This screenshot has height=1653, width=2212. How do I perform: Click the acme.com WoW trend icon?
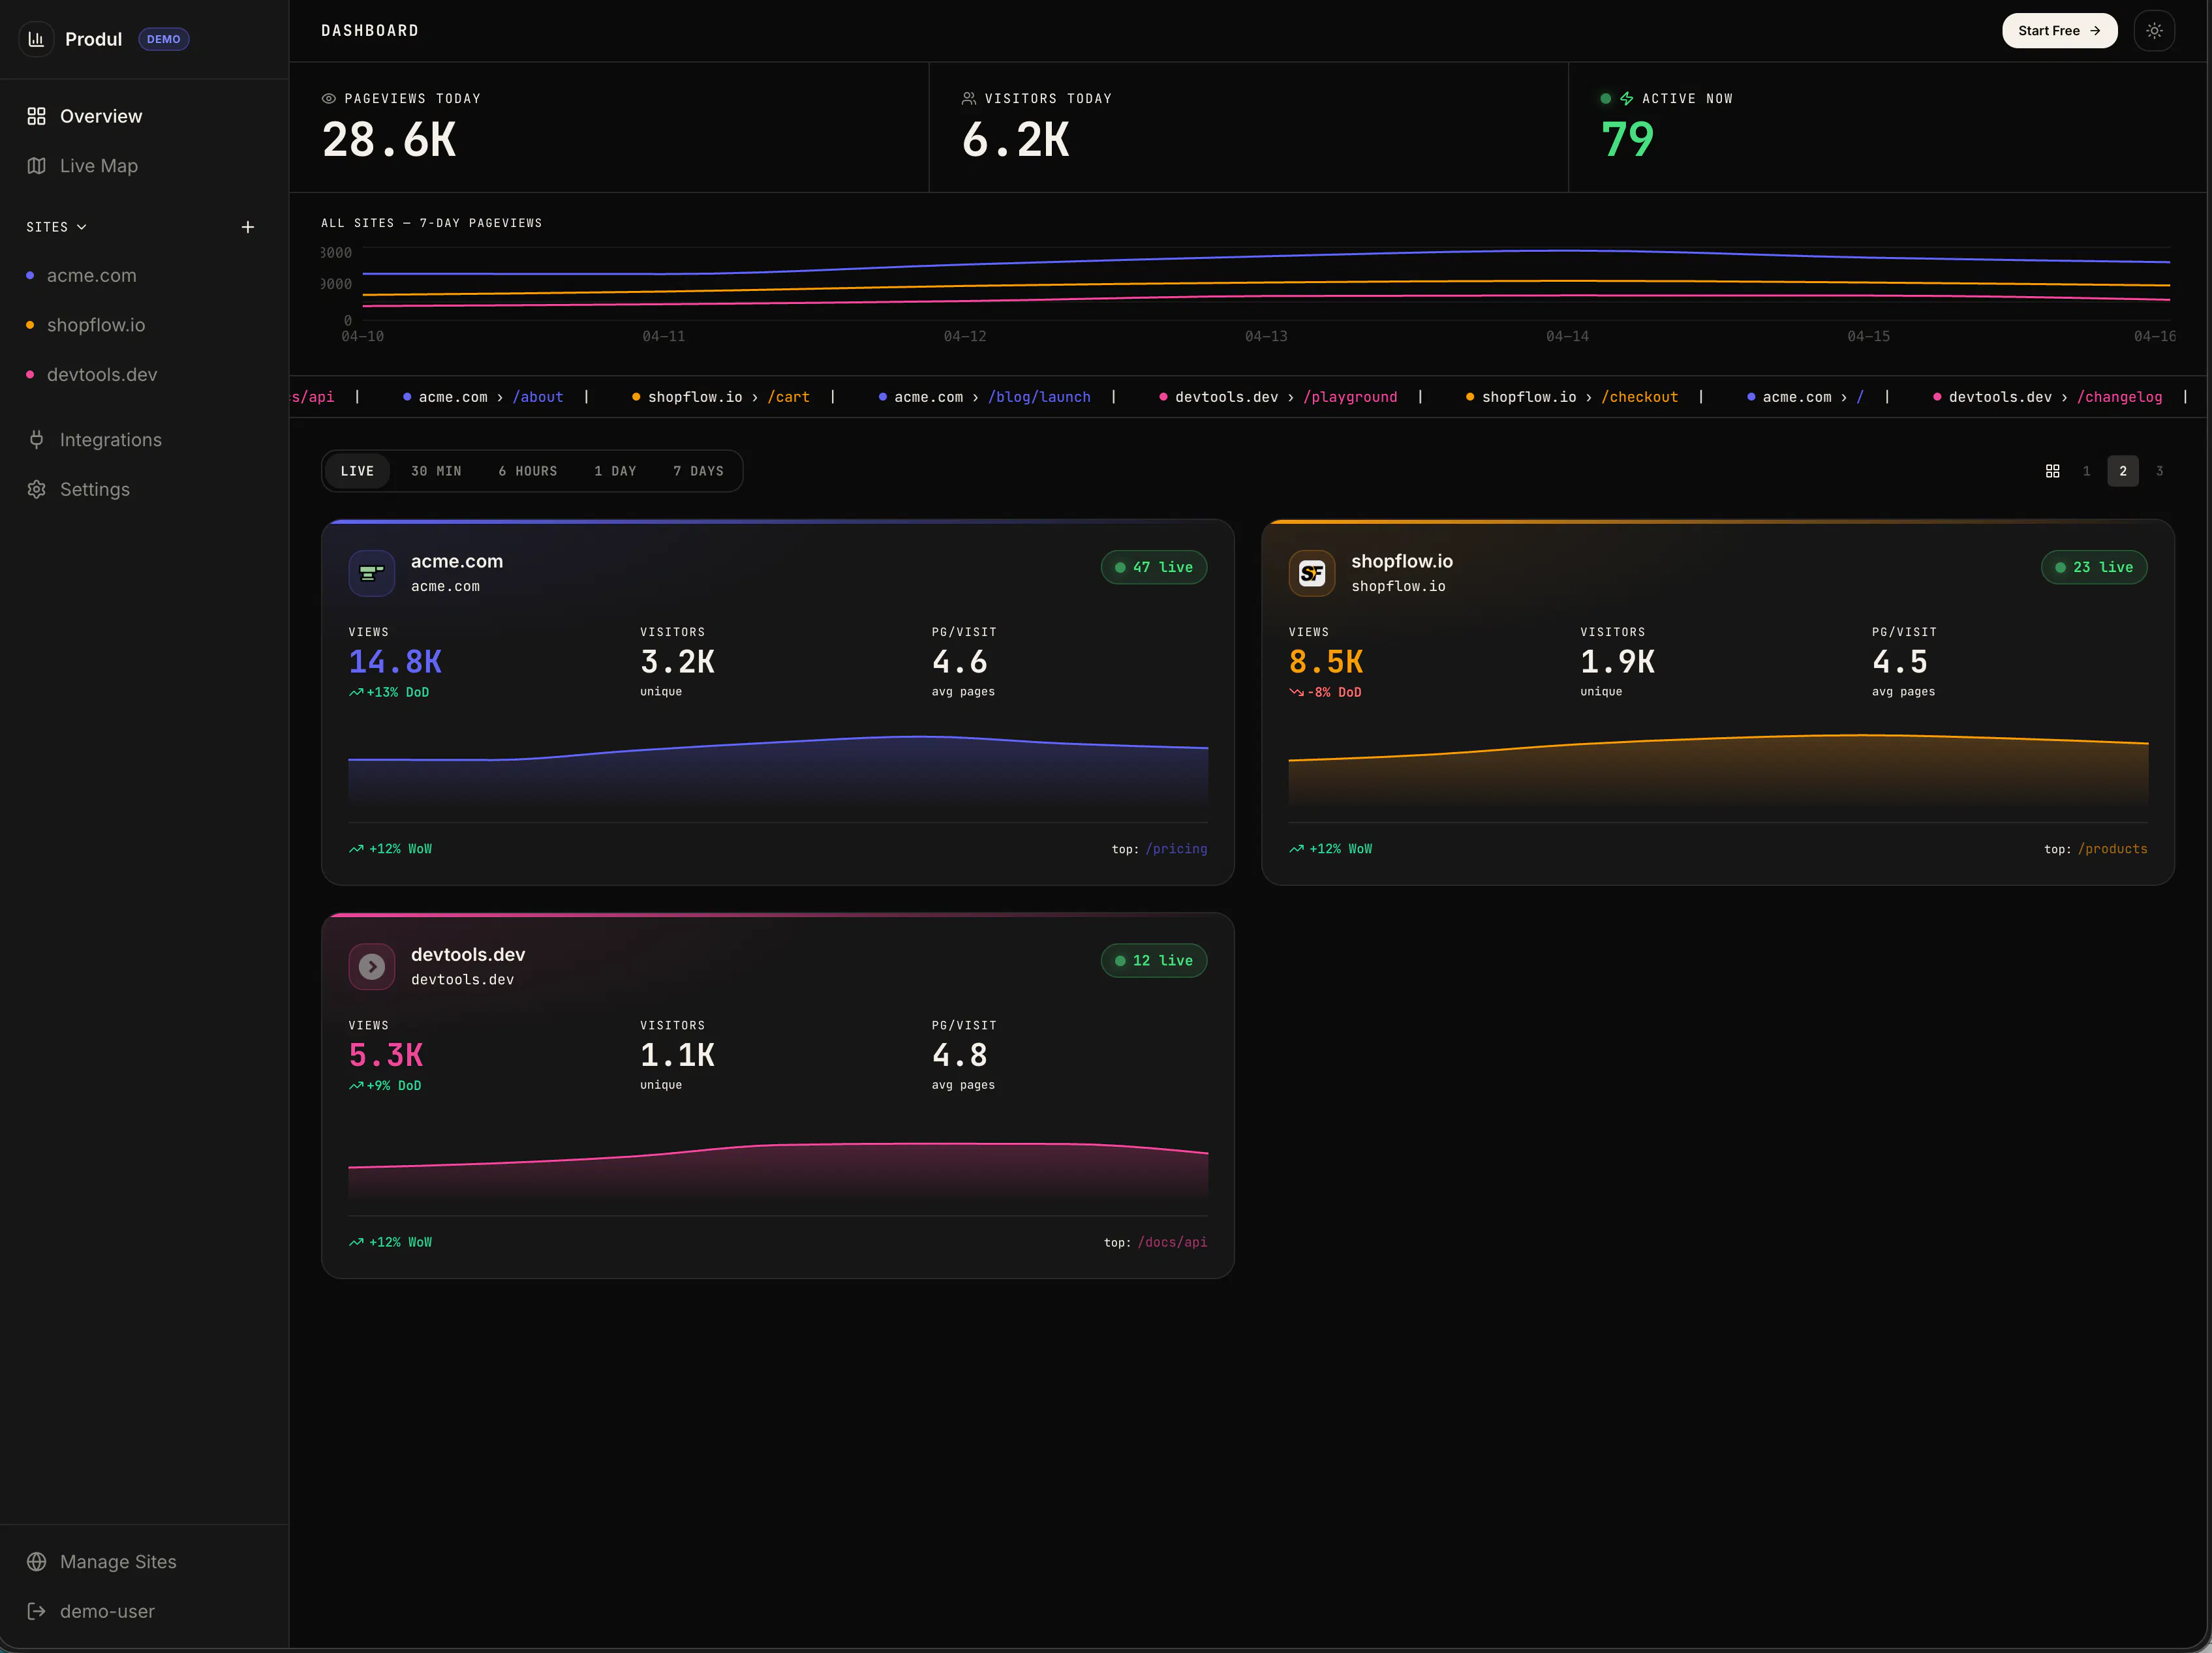coord(356,849)
